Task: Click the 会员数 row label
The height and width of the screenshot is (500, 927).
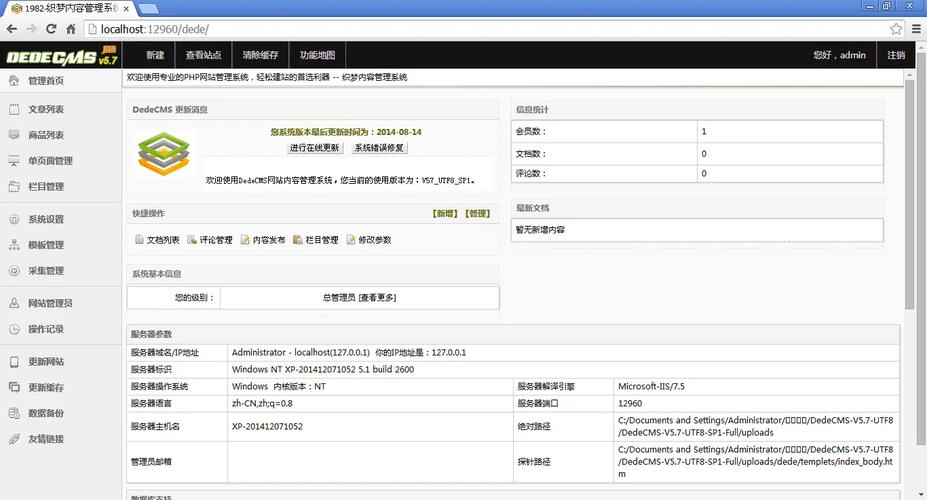Action: 530,131
